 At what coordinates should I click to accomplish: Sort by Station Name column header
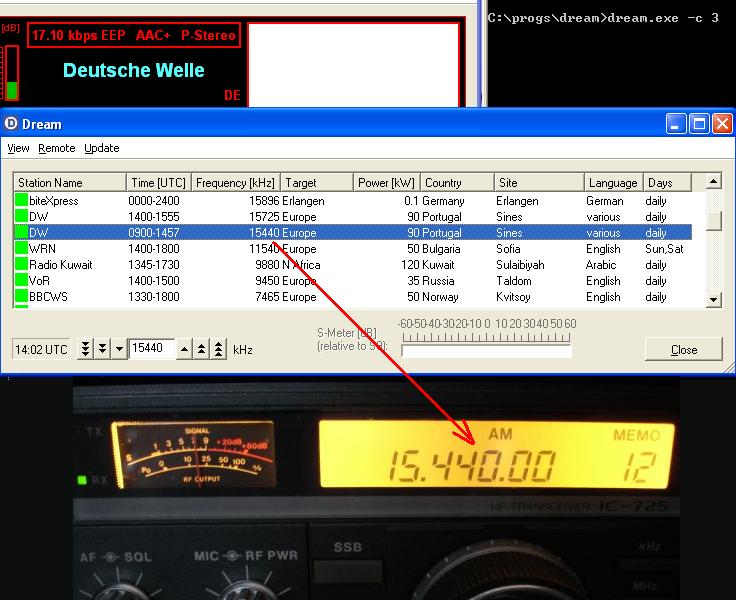click(69, 183)
